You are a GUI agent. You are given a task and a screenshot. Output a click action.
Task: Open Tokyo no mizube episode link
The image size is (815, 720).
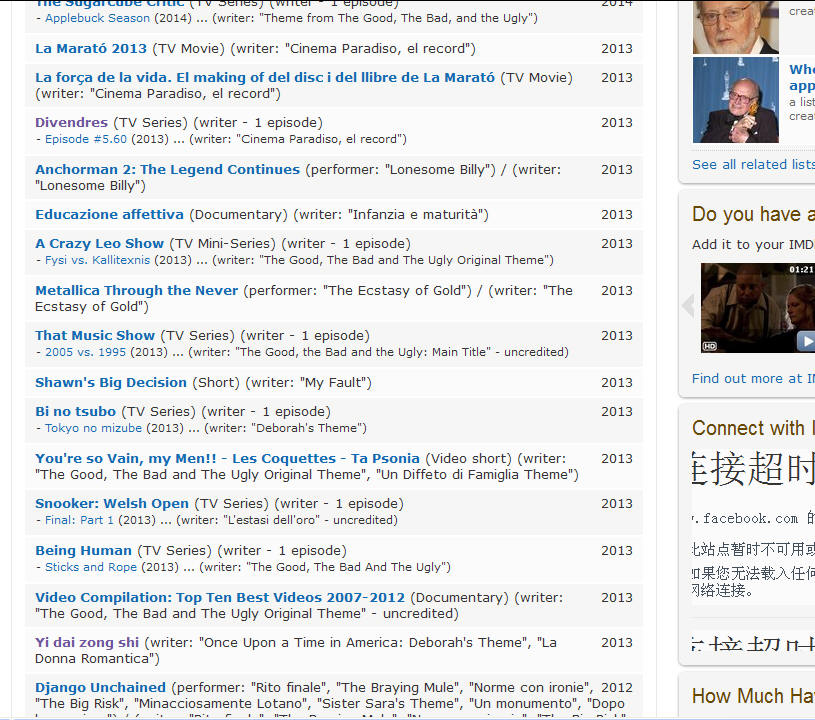click(93, 428)
